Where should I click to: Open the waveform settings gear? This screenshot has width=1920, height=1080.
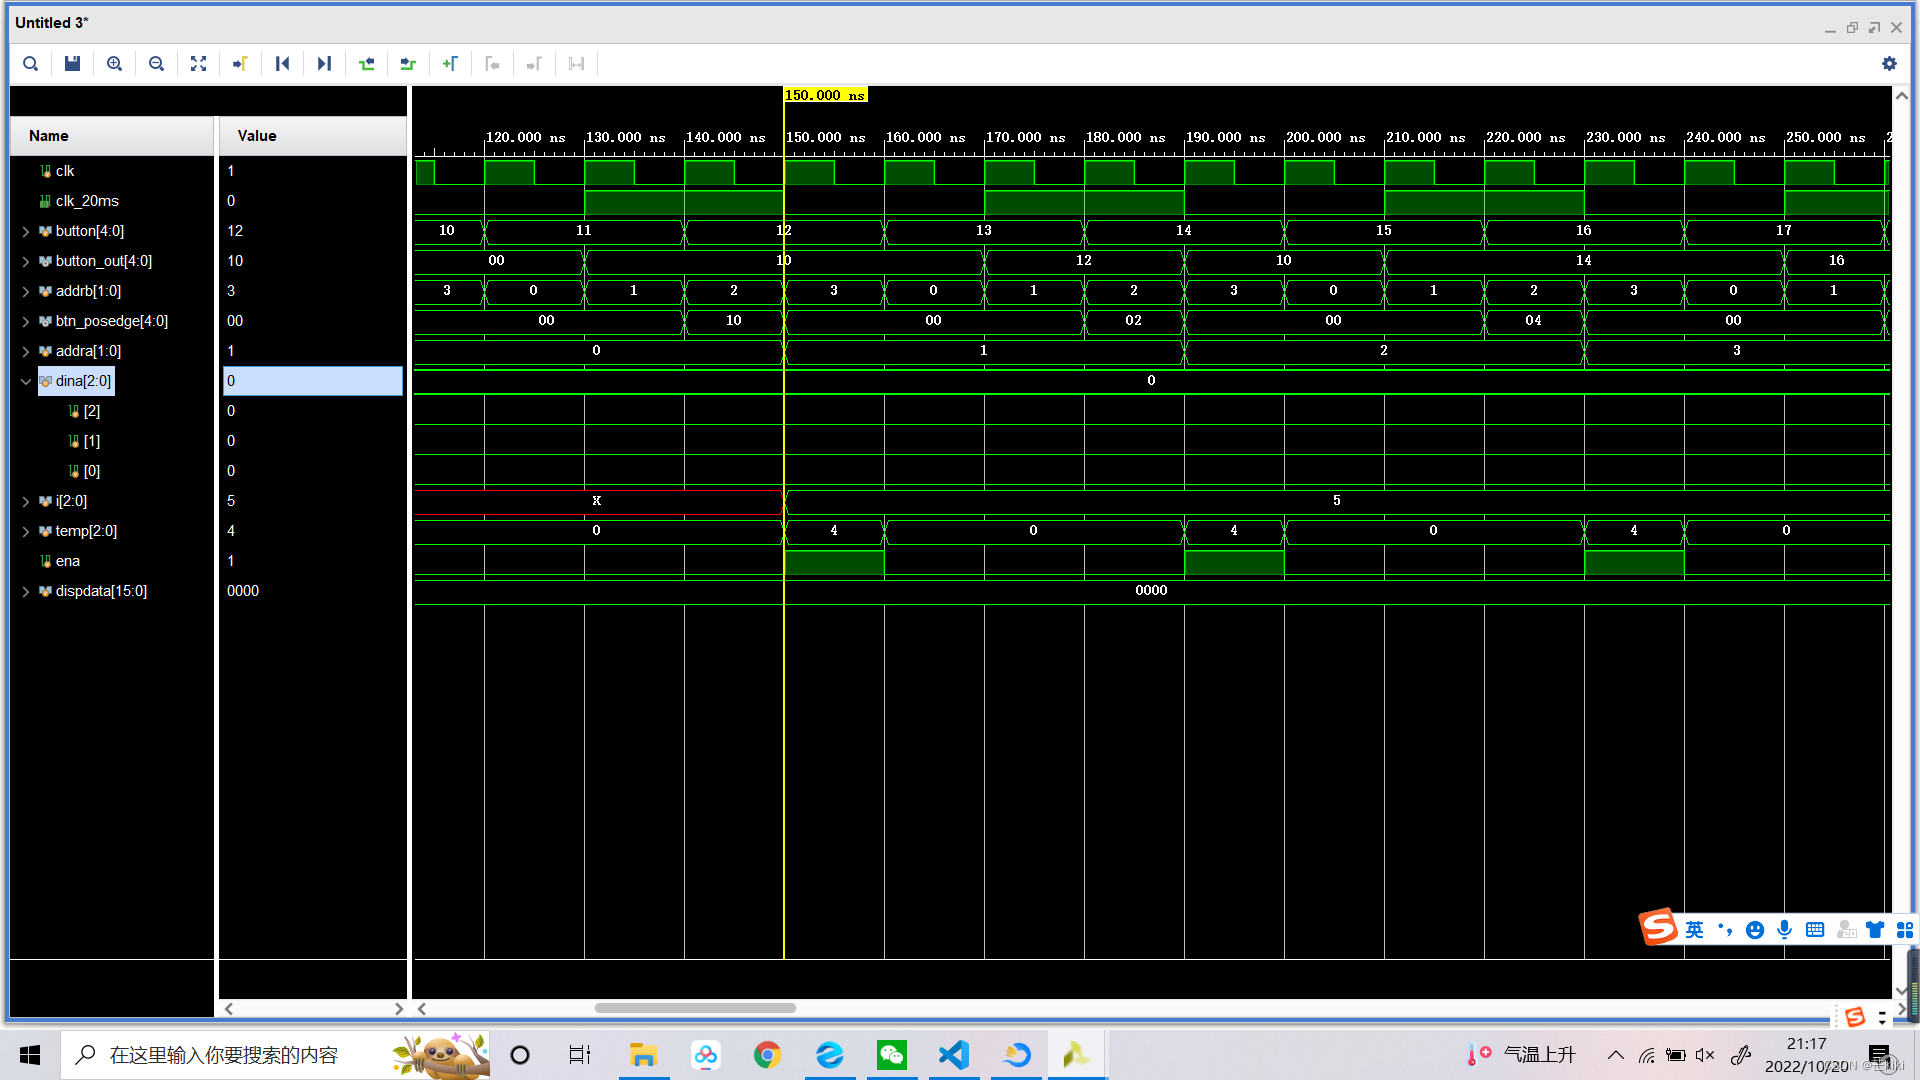(x=1889, y=64)
